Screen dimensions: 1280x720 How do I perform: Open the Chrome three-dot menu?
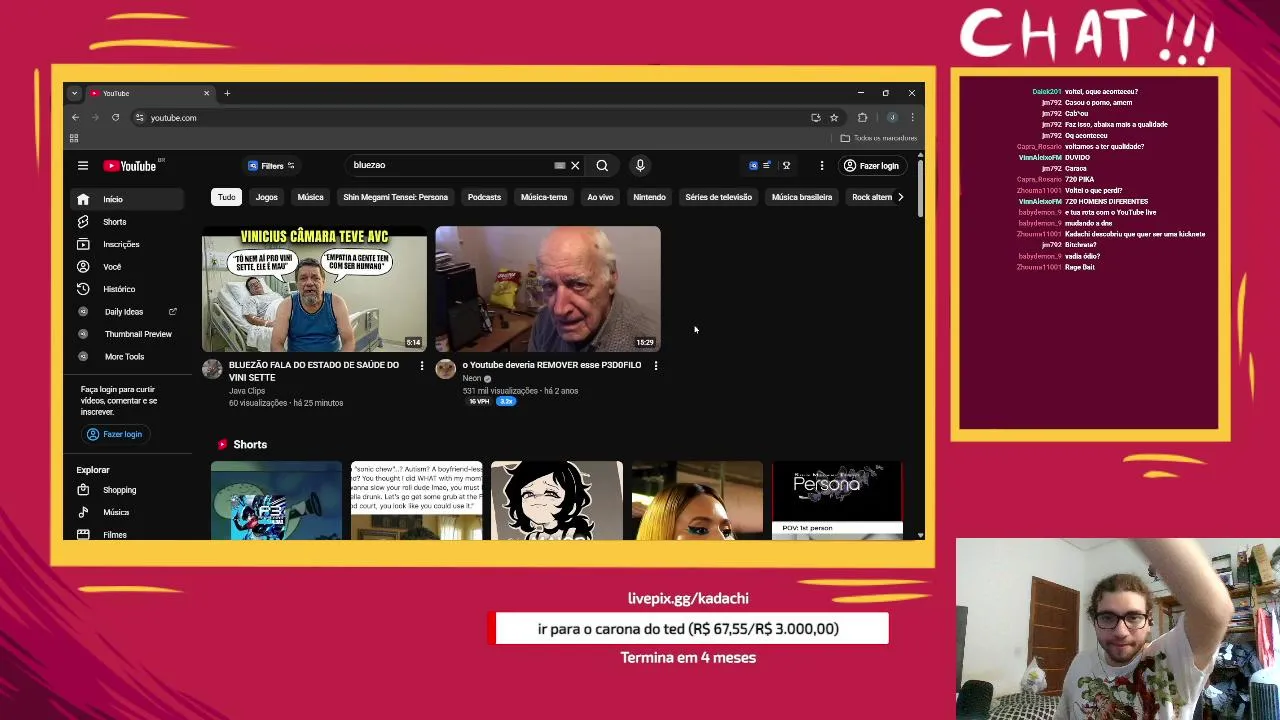pos(912,118)
